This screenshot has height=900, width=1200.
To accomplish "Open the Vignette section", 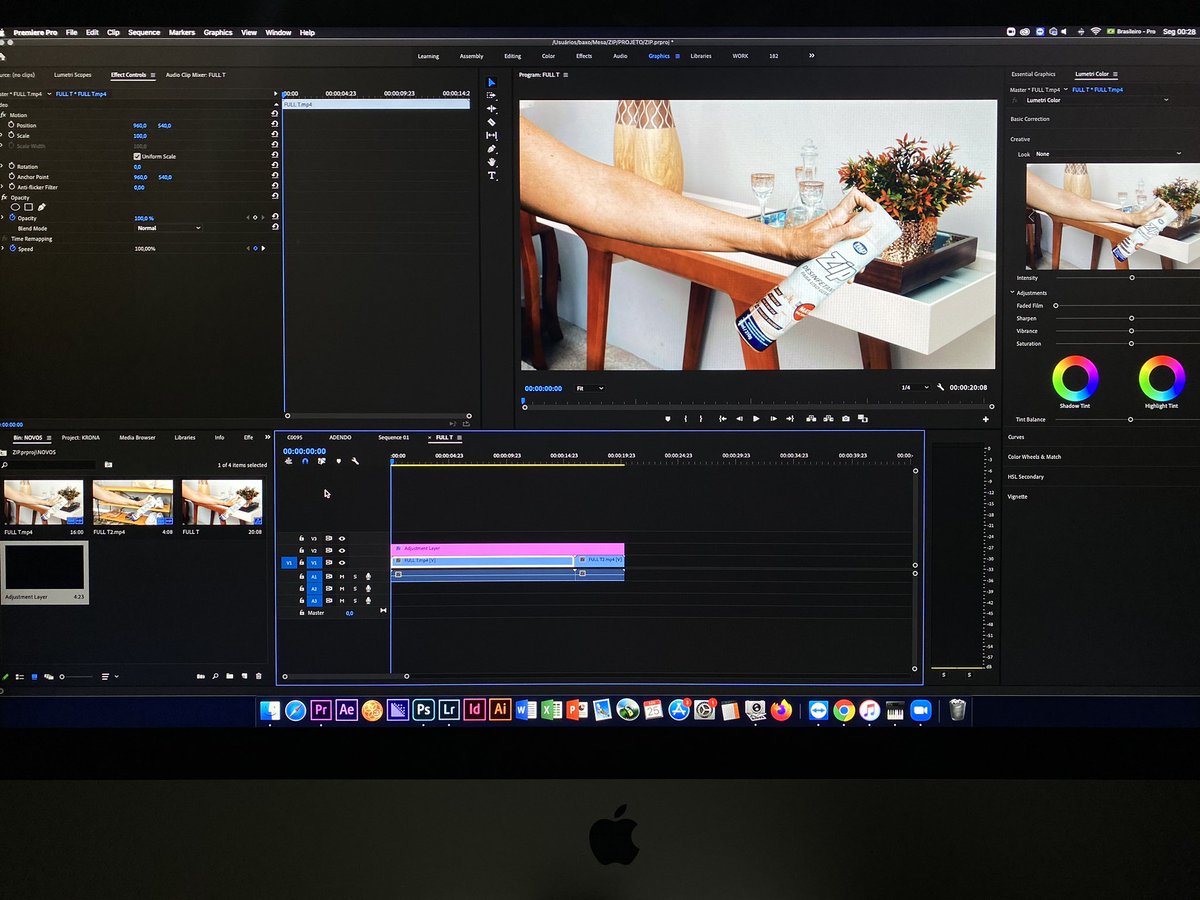I will 1018,496.
